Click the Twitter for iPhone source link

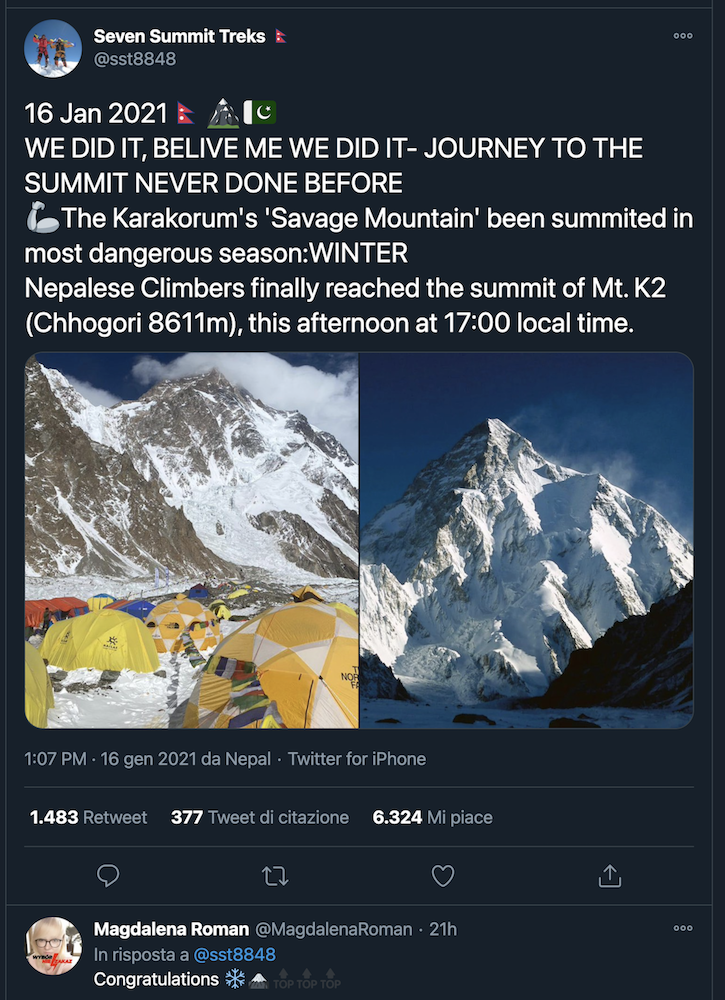356,759
